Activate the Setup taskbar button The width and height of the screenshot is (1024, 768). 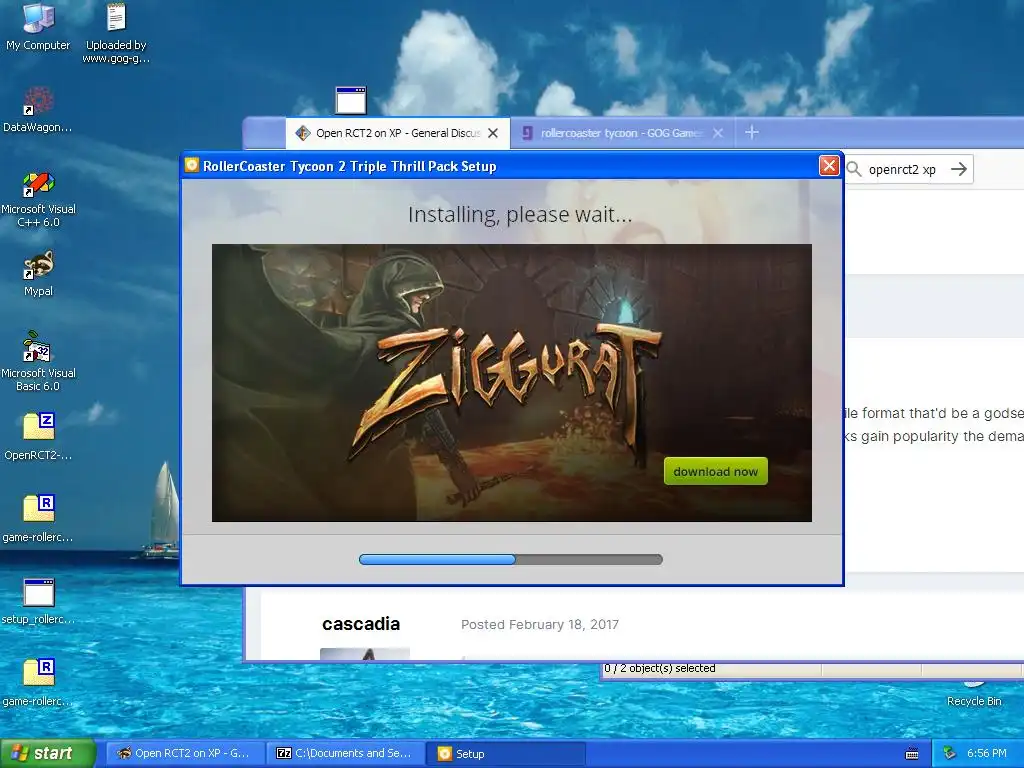(x=506, y=754)
